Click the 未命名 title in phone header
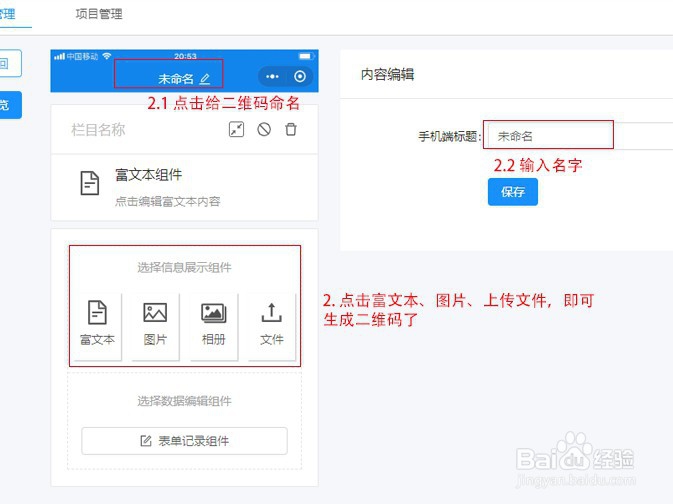This screenshot has height=504, width=673. point(176,79)
